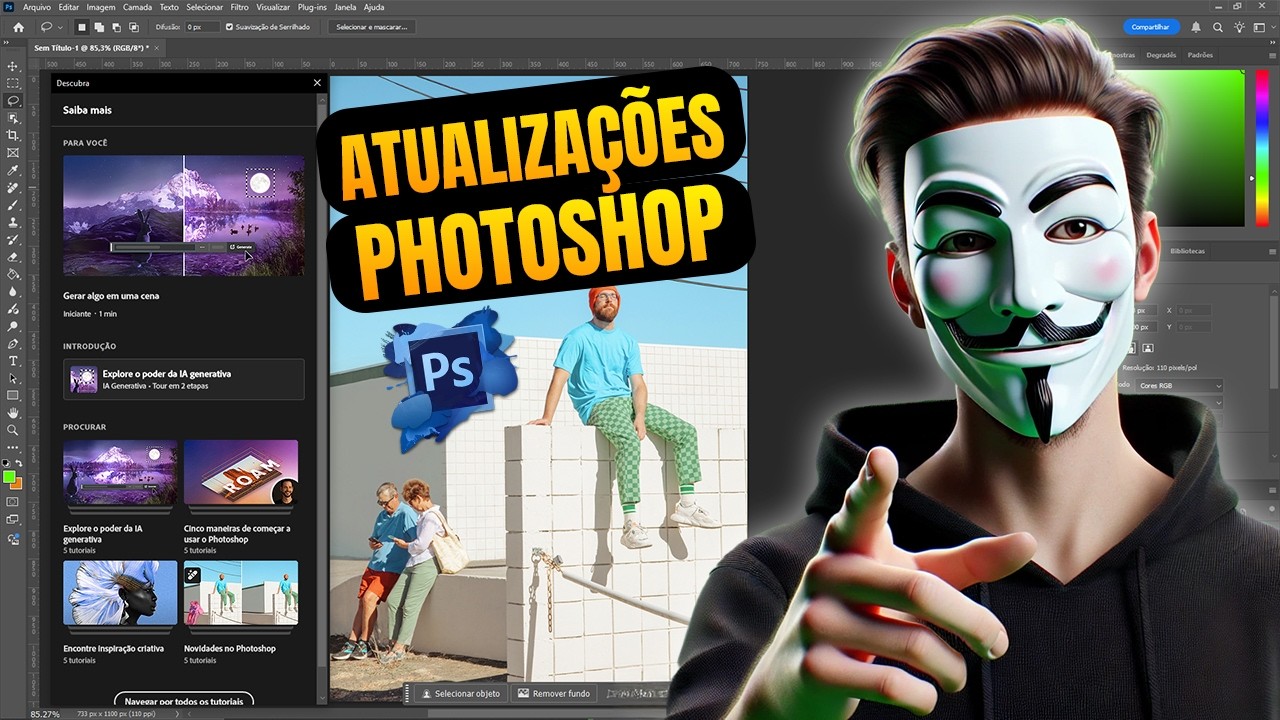Choose Subtract from Selection mode
The image size is (1280, 720).
point(117,27)
